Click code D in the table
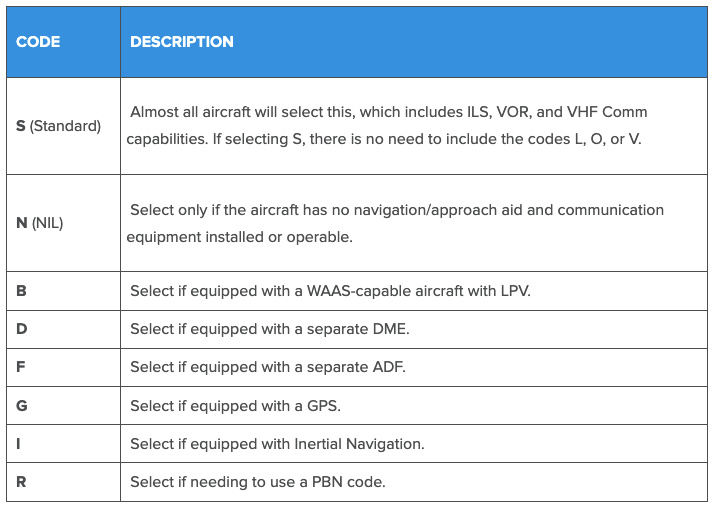Viewport: 714px width, 509px height. click(x=21, y=328)
